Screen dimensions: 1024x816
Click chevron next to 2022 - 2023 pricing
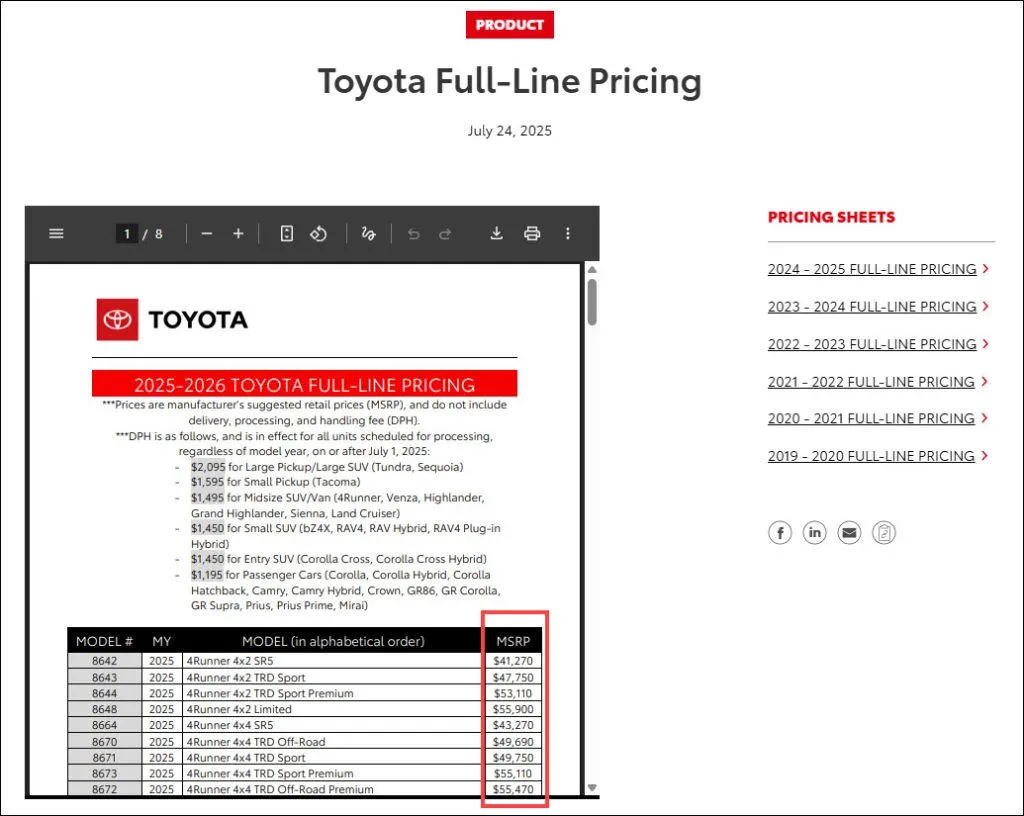point(985,343)
